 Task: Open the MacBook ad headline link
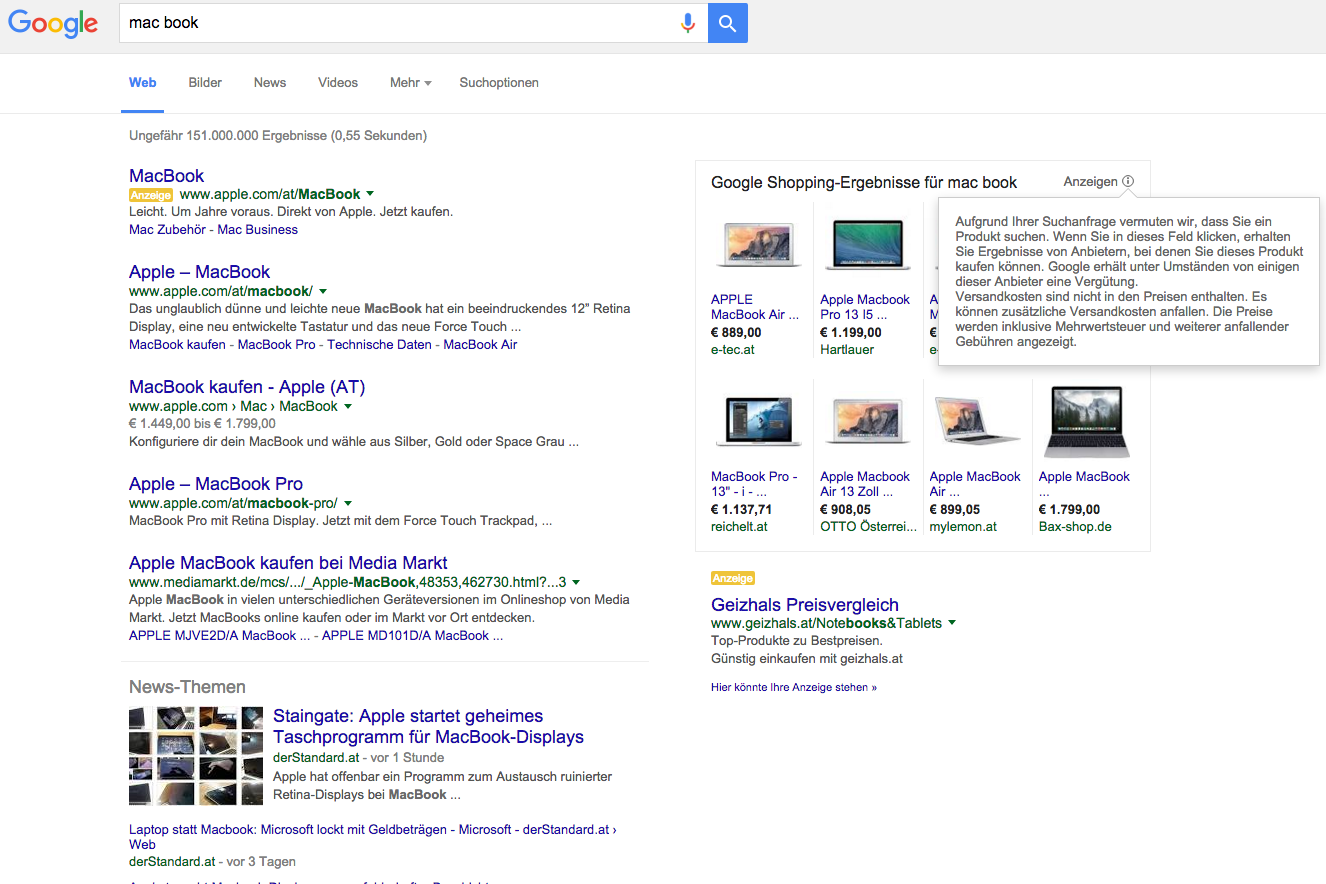coord(167,176)
